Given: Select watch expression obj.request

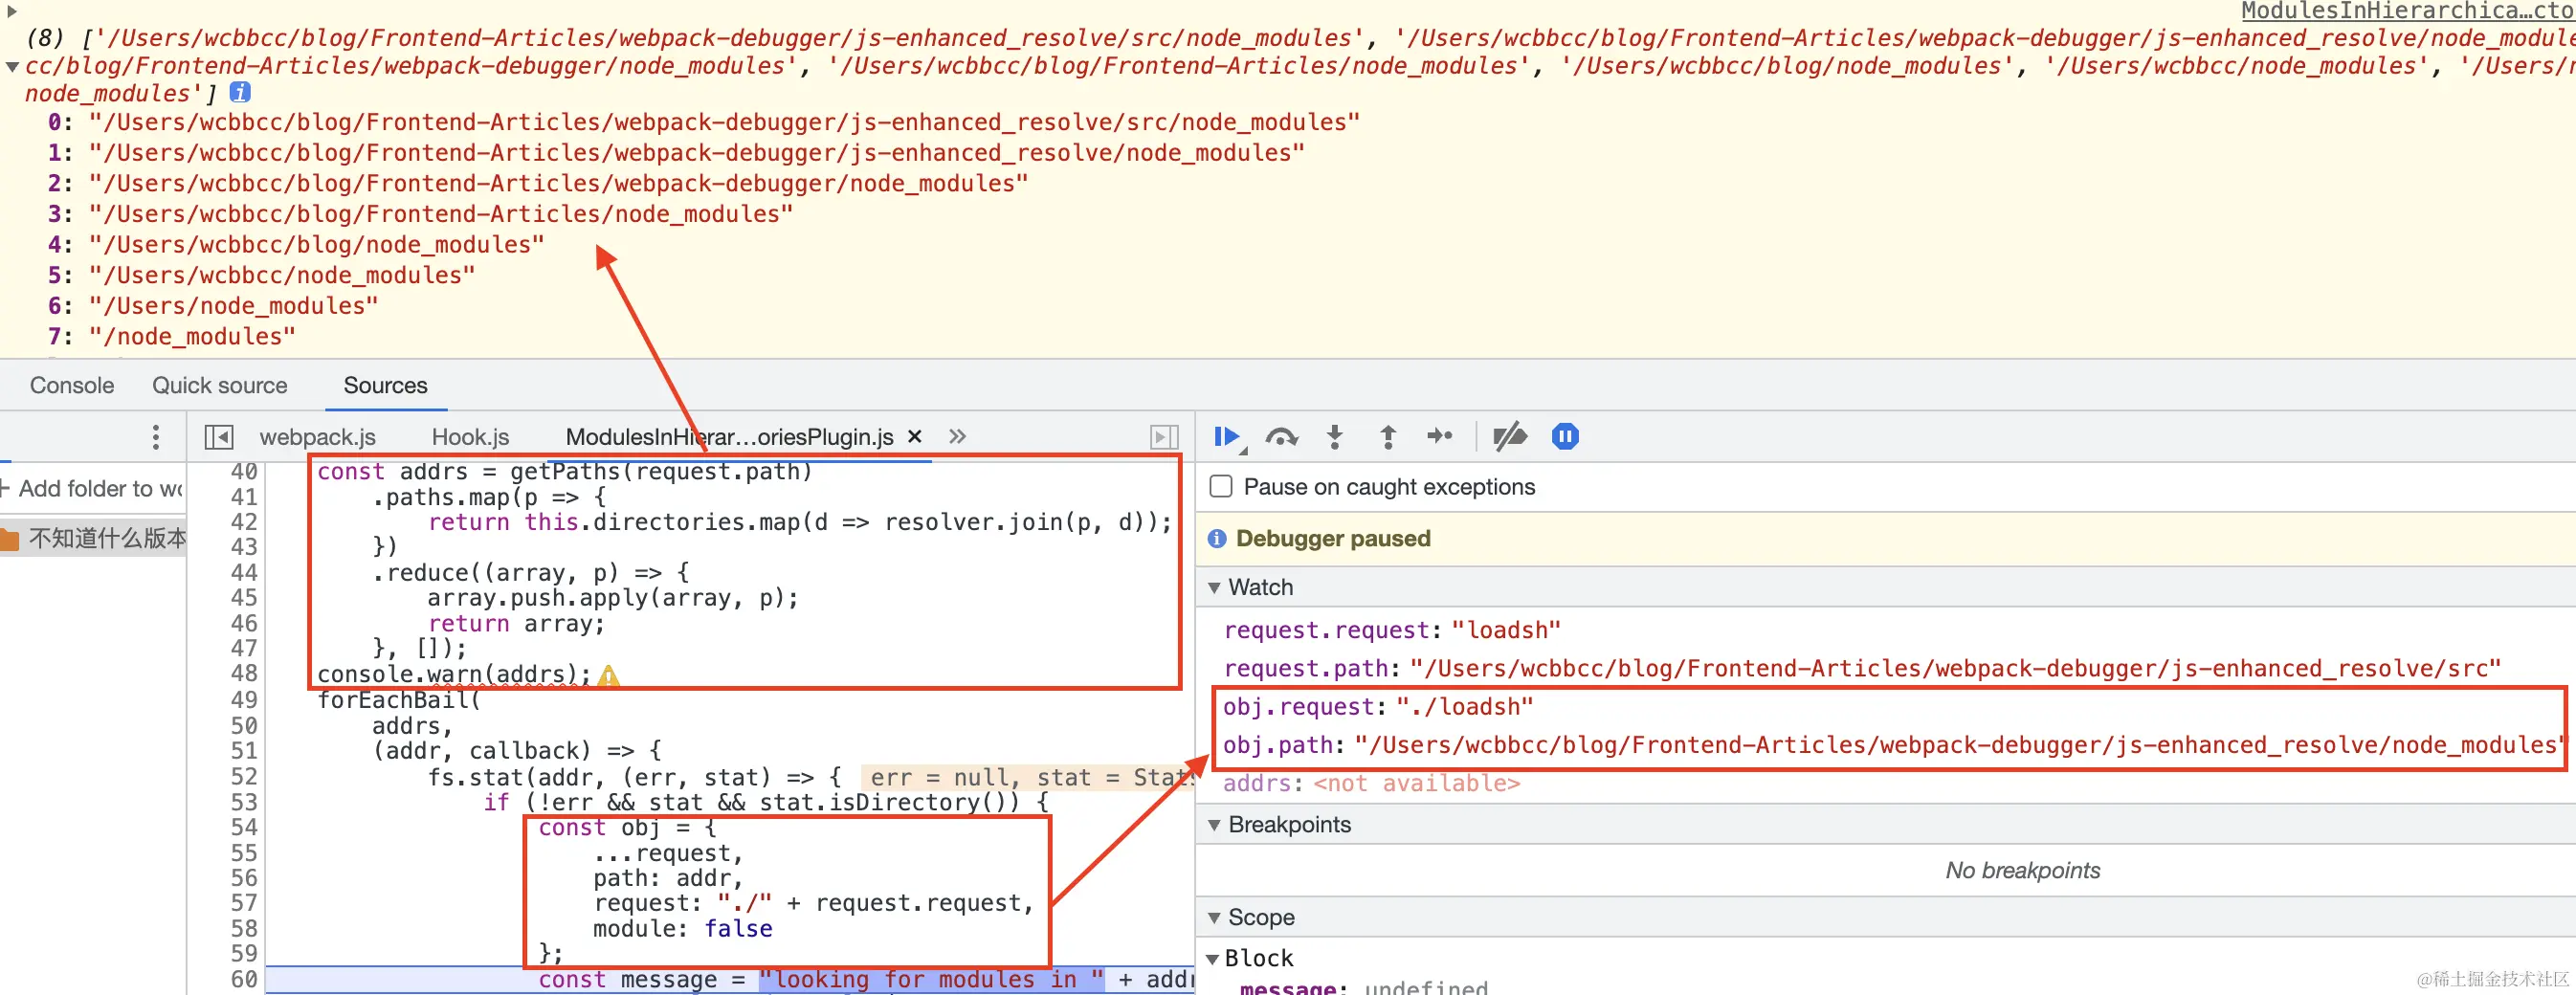Looking at the screenshot, I should pyautogui.click(x=1378, y=706).
